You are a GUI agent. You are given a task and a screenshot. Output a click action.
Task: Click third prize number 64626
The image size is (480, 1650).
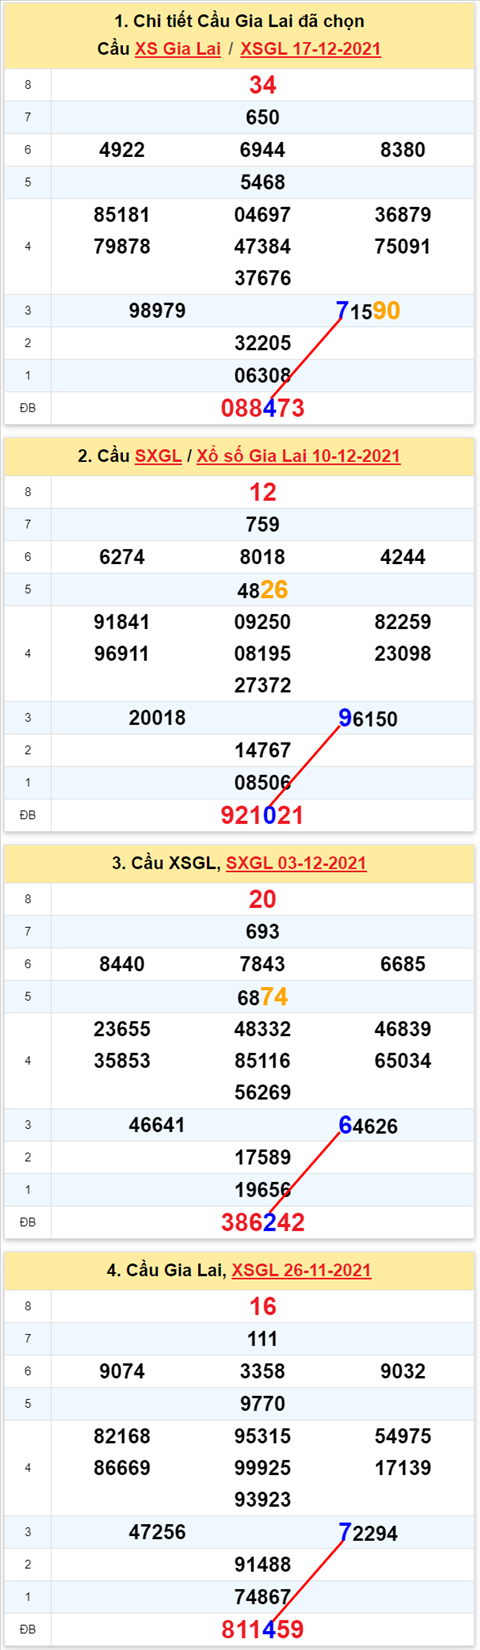[368, 1125]
